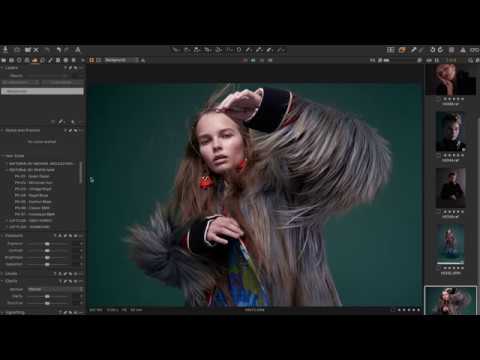480x360 pixels.
Task: Select the pick color eyedropper toolbar icon
Action: point(414,50)
